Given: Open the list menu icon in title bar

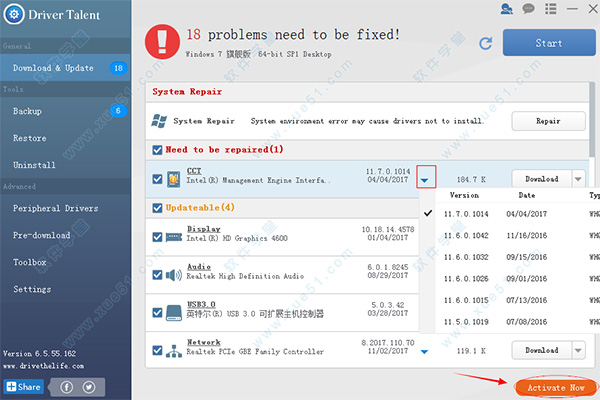Looking at the screenshot, I should (x=550, y=9).
